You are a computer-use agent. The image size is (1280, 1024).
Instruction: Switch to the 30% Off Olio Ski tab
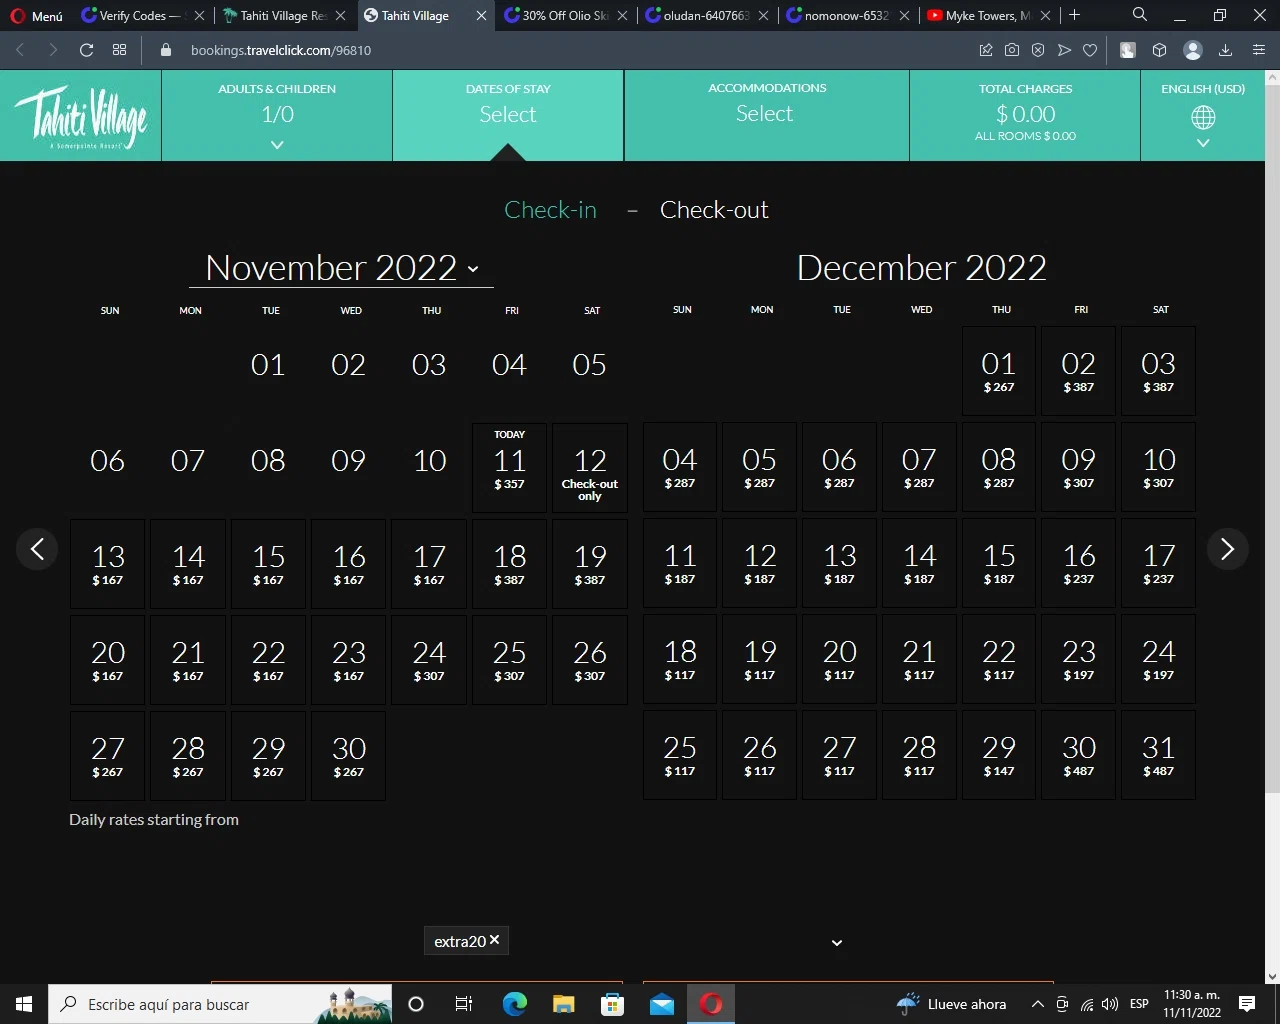click(566, 16)
